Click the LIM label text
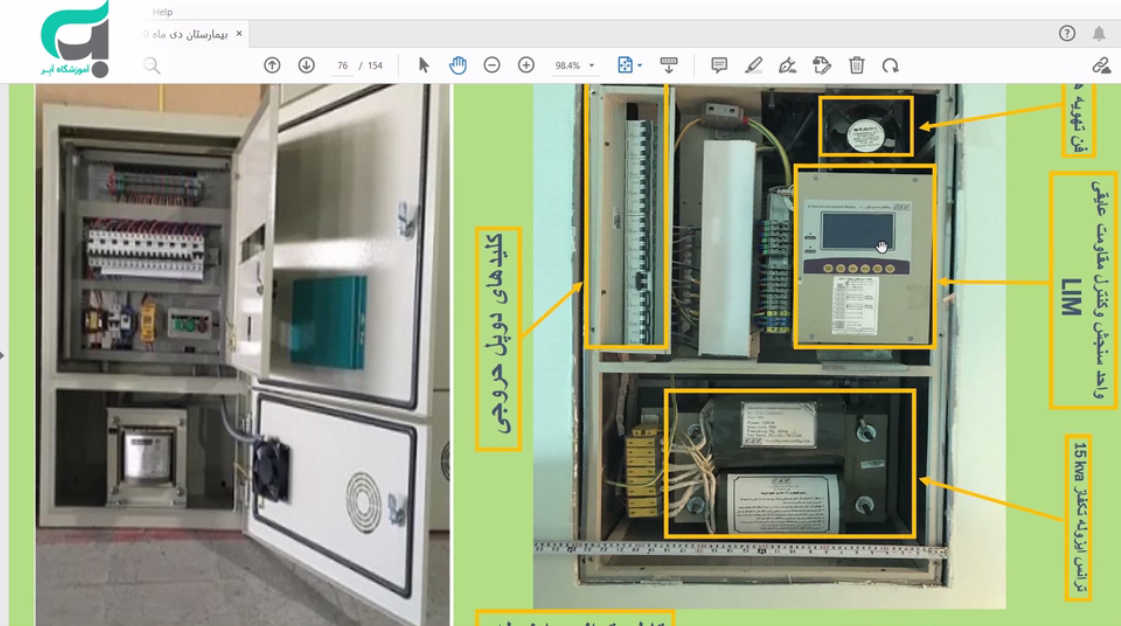 [1070, 297]
